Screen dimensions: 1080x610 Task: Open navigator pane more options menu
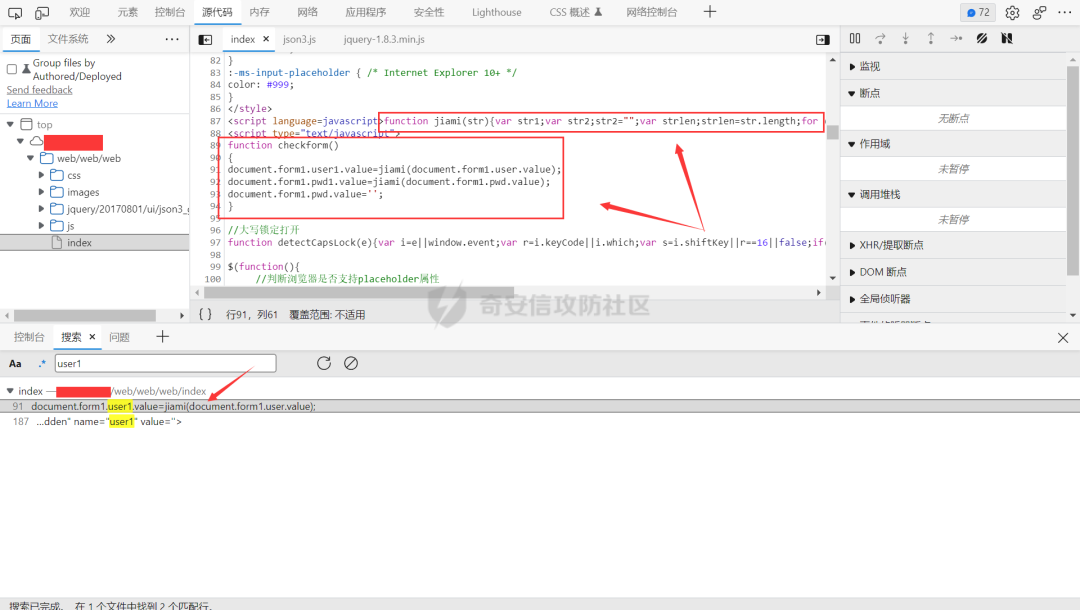[172, 39]
